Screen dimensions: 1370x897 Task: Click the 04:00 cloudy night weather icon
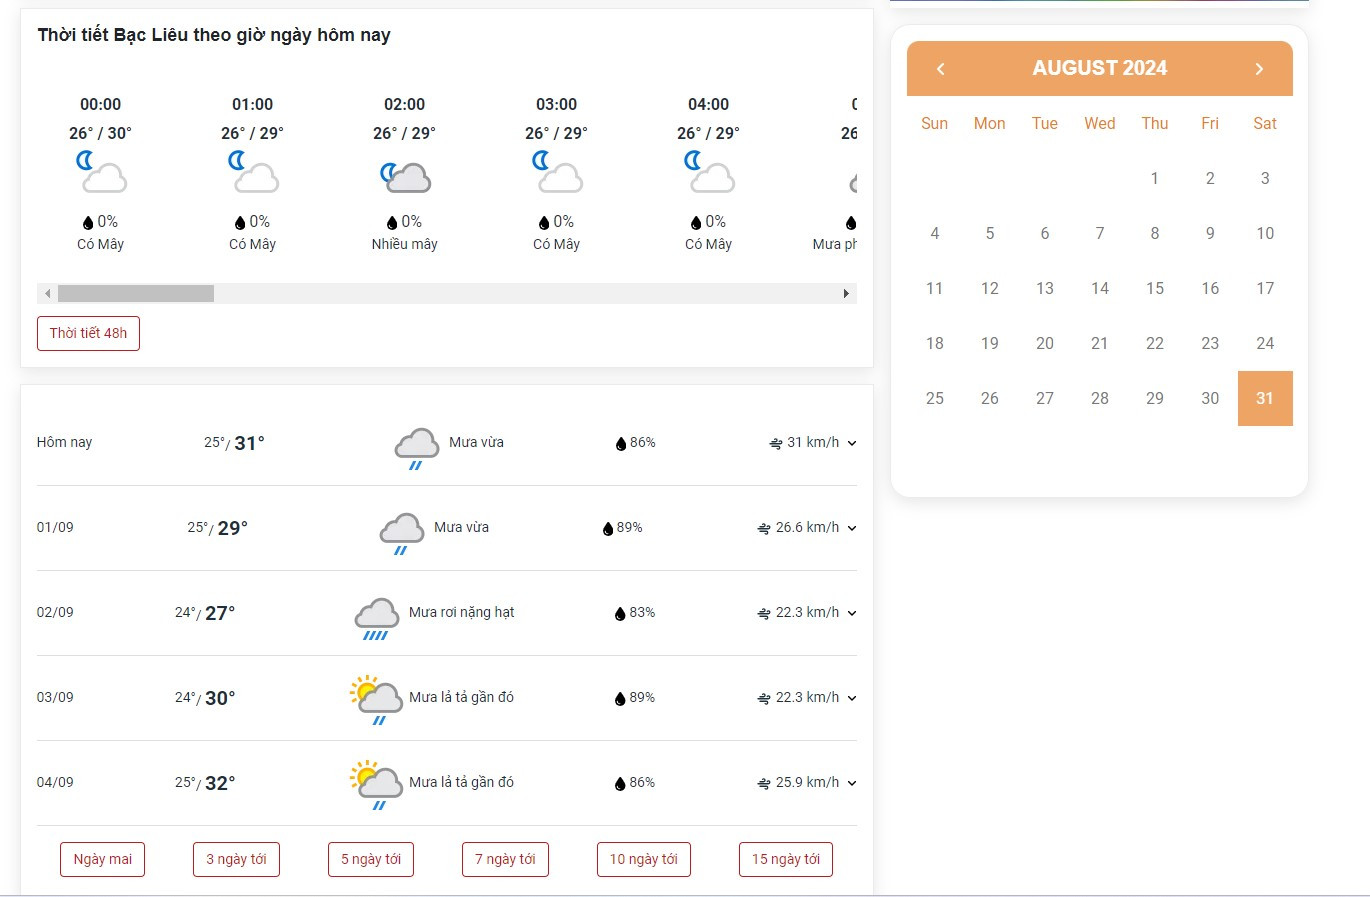(709, 172)
